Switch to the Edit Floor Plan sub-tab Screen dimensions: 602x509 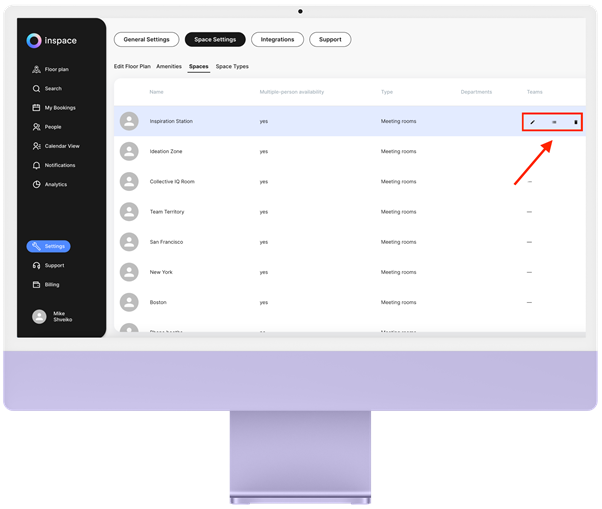click(132, 66)
